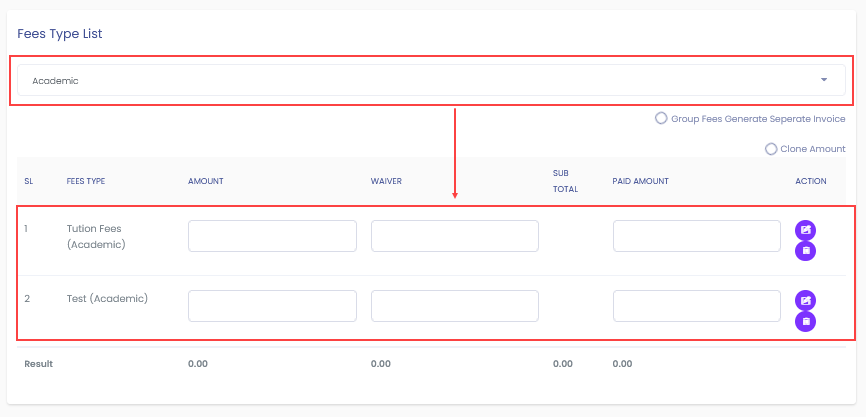Image resolution: width=866 pixels, height=417 pixels.
Task: Click the edit icon for Tution Fees row
Action: (x=805, y=230)
